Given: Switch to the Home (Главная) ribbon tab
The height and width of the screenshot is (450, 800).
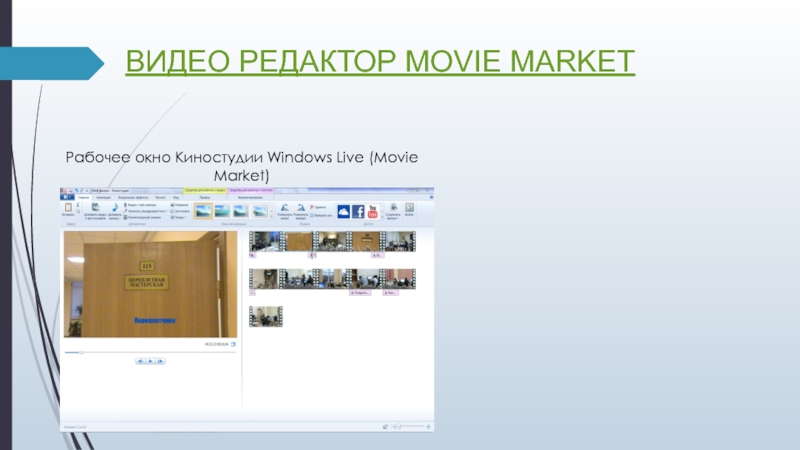Looking at the screenshot, I should (83, 197).
